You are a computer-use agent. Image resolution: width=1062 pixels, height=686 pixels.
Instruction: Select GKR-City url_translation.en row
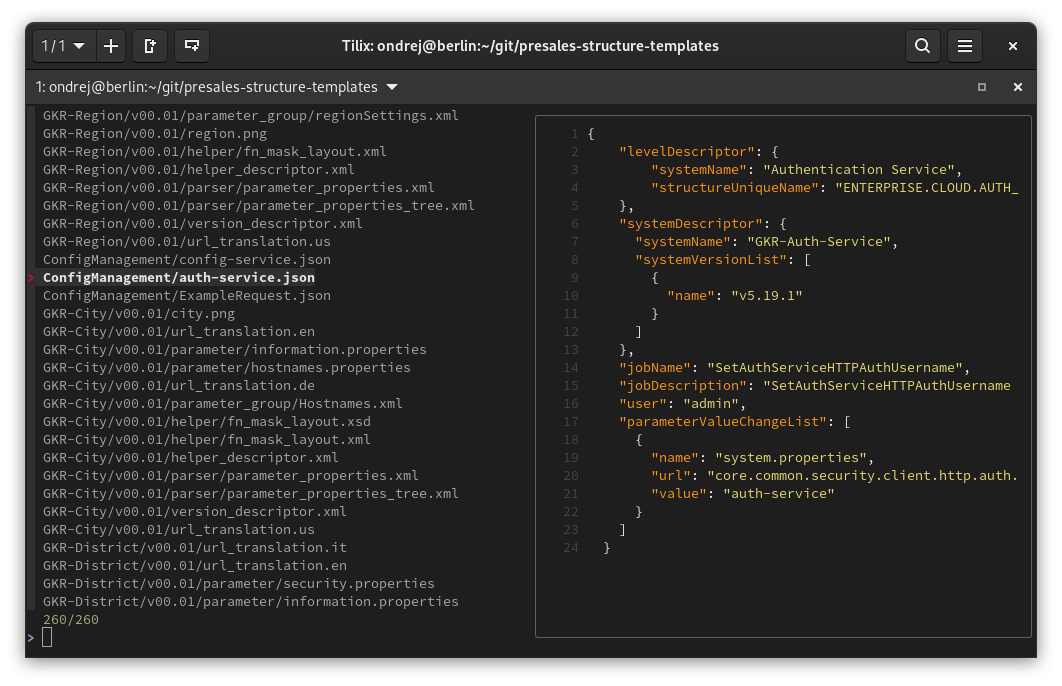coord(179,332)
